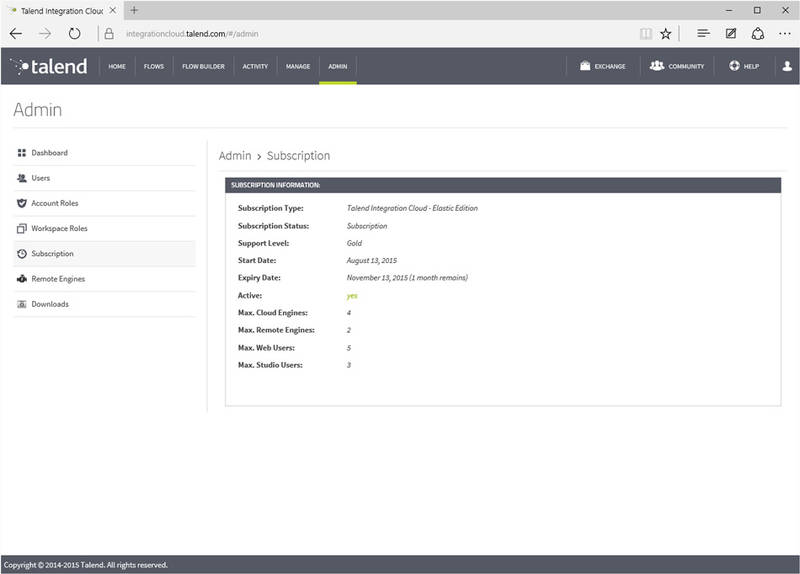Open the FLOWS menu item
Screen dimensions: 800x574
(154, 66)
